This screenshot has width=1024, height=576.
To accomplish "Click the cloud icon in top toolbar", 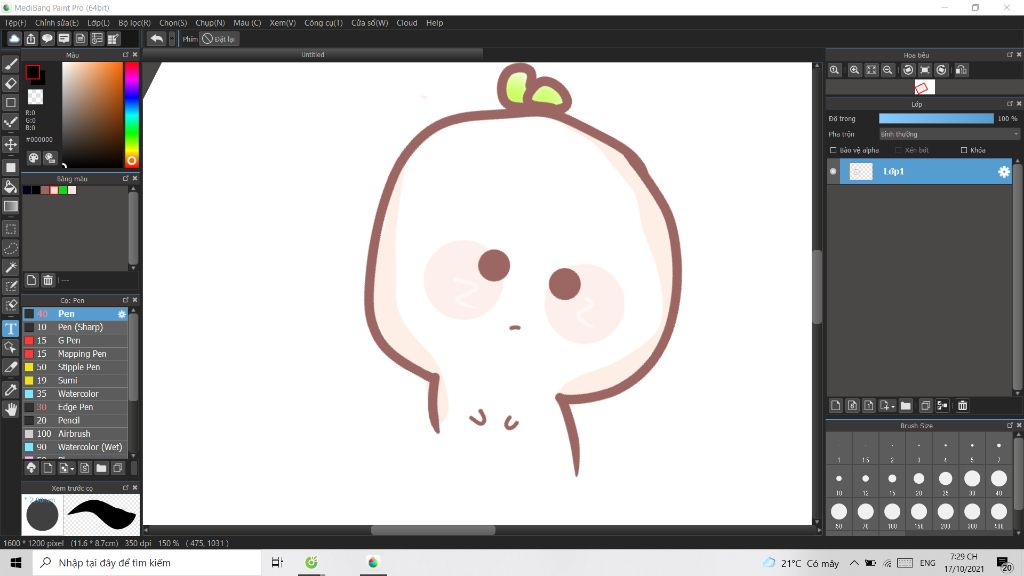I will point(14,39).
